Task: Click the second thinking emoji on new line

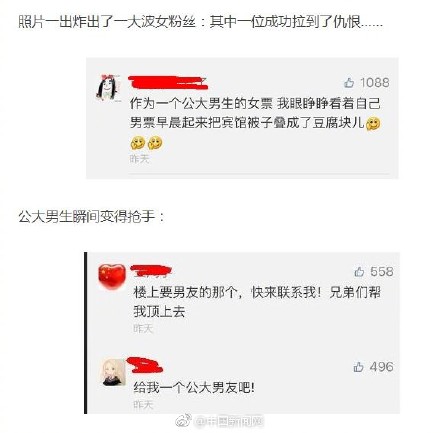Action: [x=137, y=143]
